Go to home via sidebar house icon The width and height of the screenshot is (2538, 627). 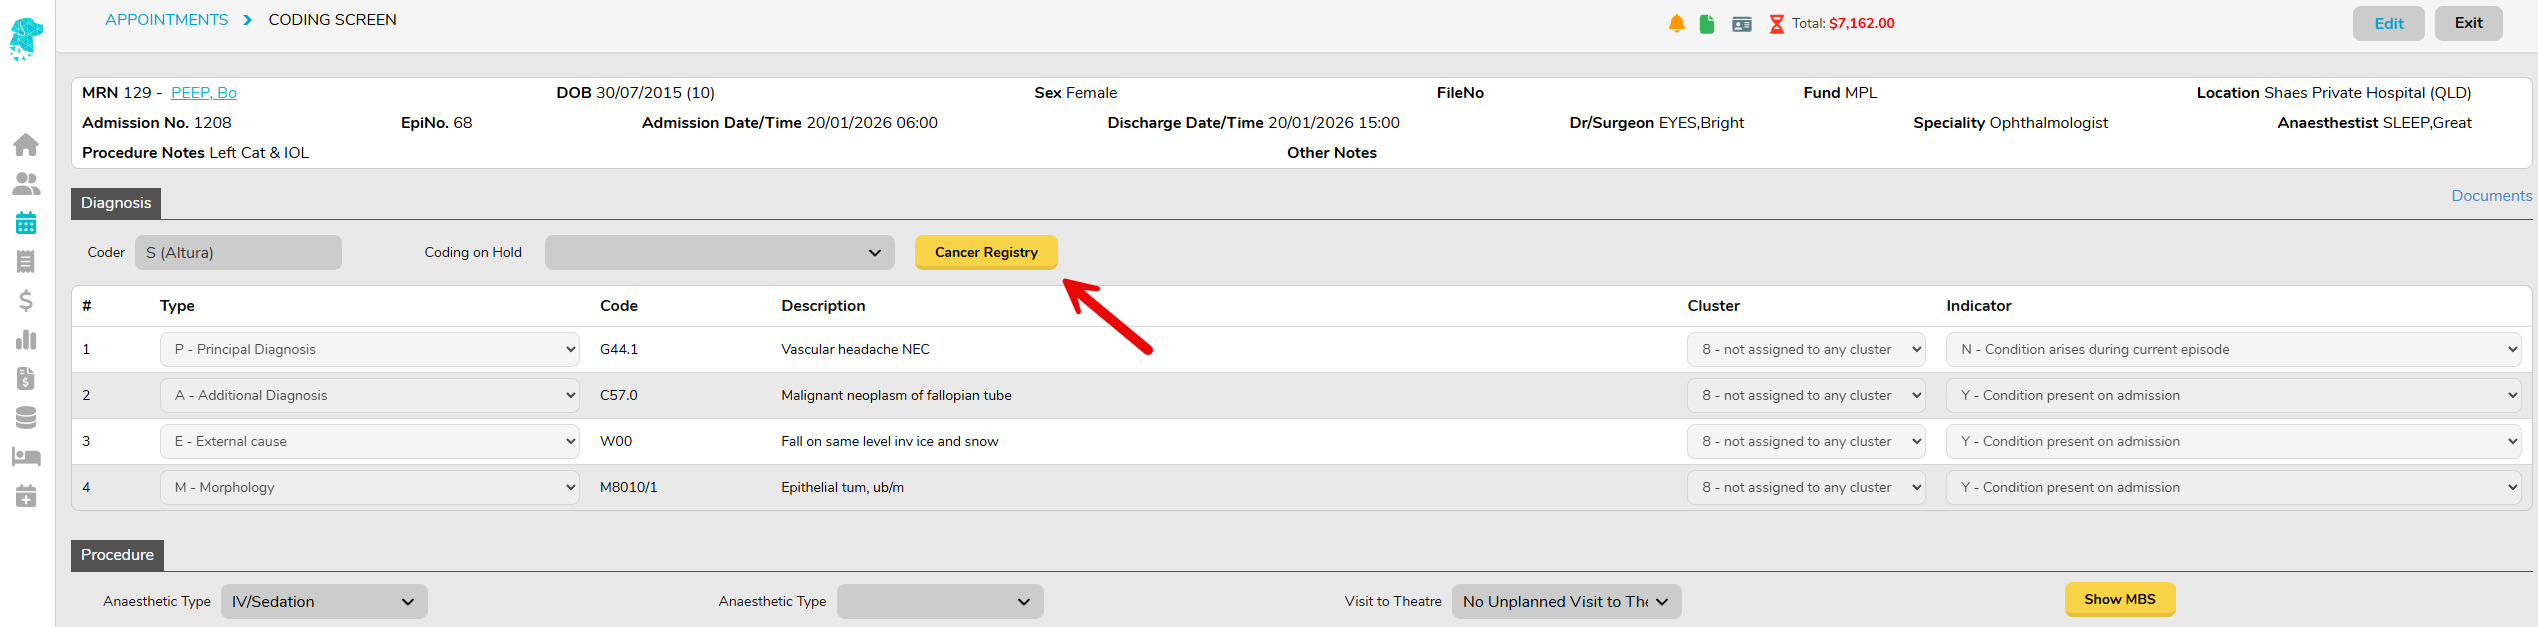pyautogui.click(x=26, y=145)
